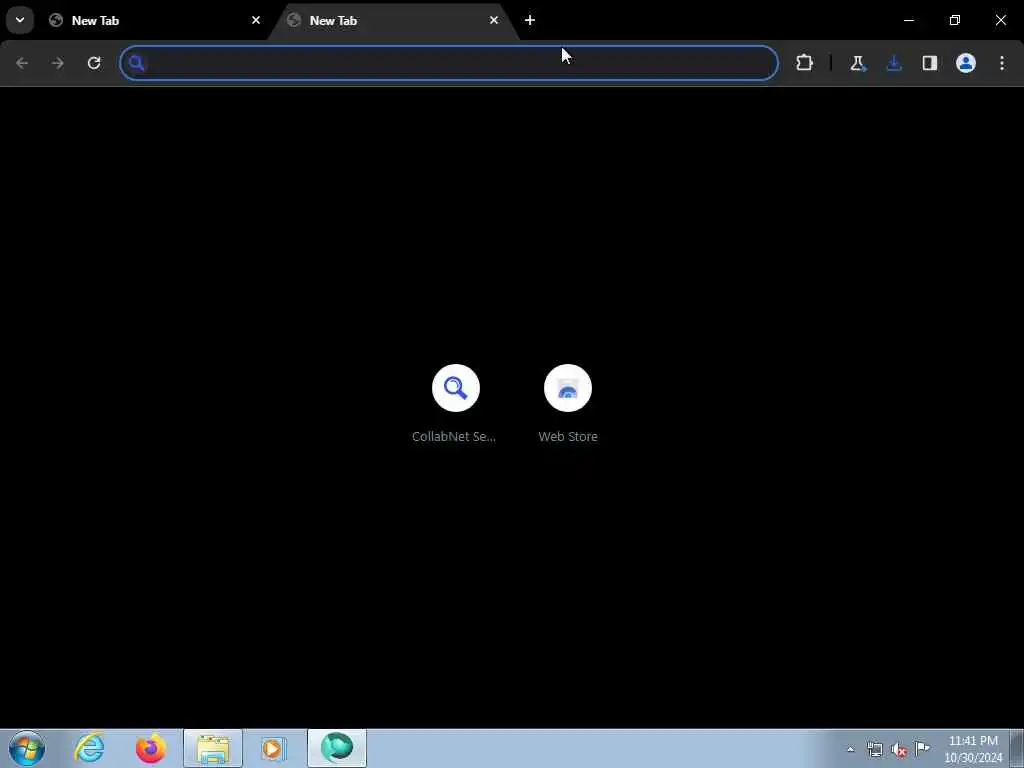Go forward to next page
Image resolution: width=1024 pixels, height=768 pixels.
[x=57, y=63]
